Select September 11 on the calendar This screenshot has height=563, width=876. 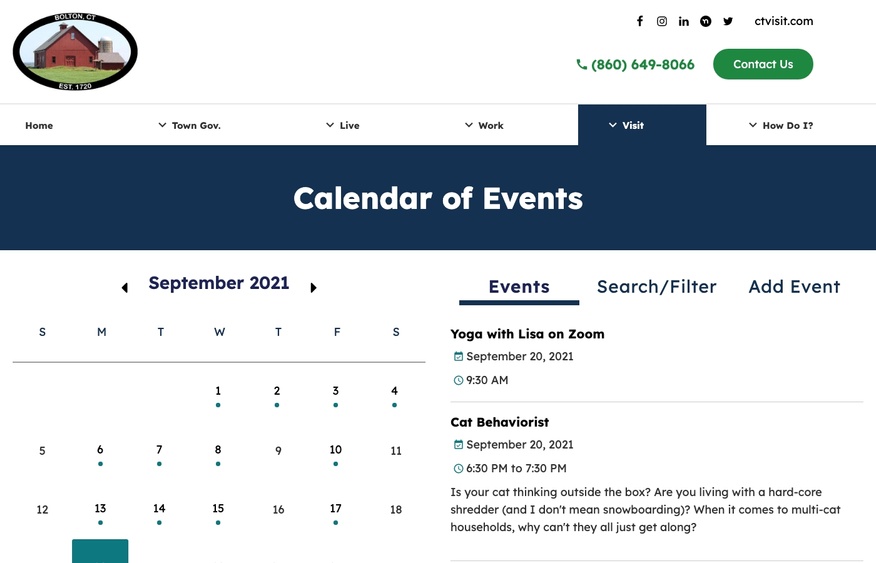(396, 451)
